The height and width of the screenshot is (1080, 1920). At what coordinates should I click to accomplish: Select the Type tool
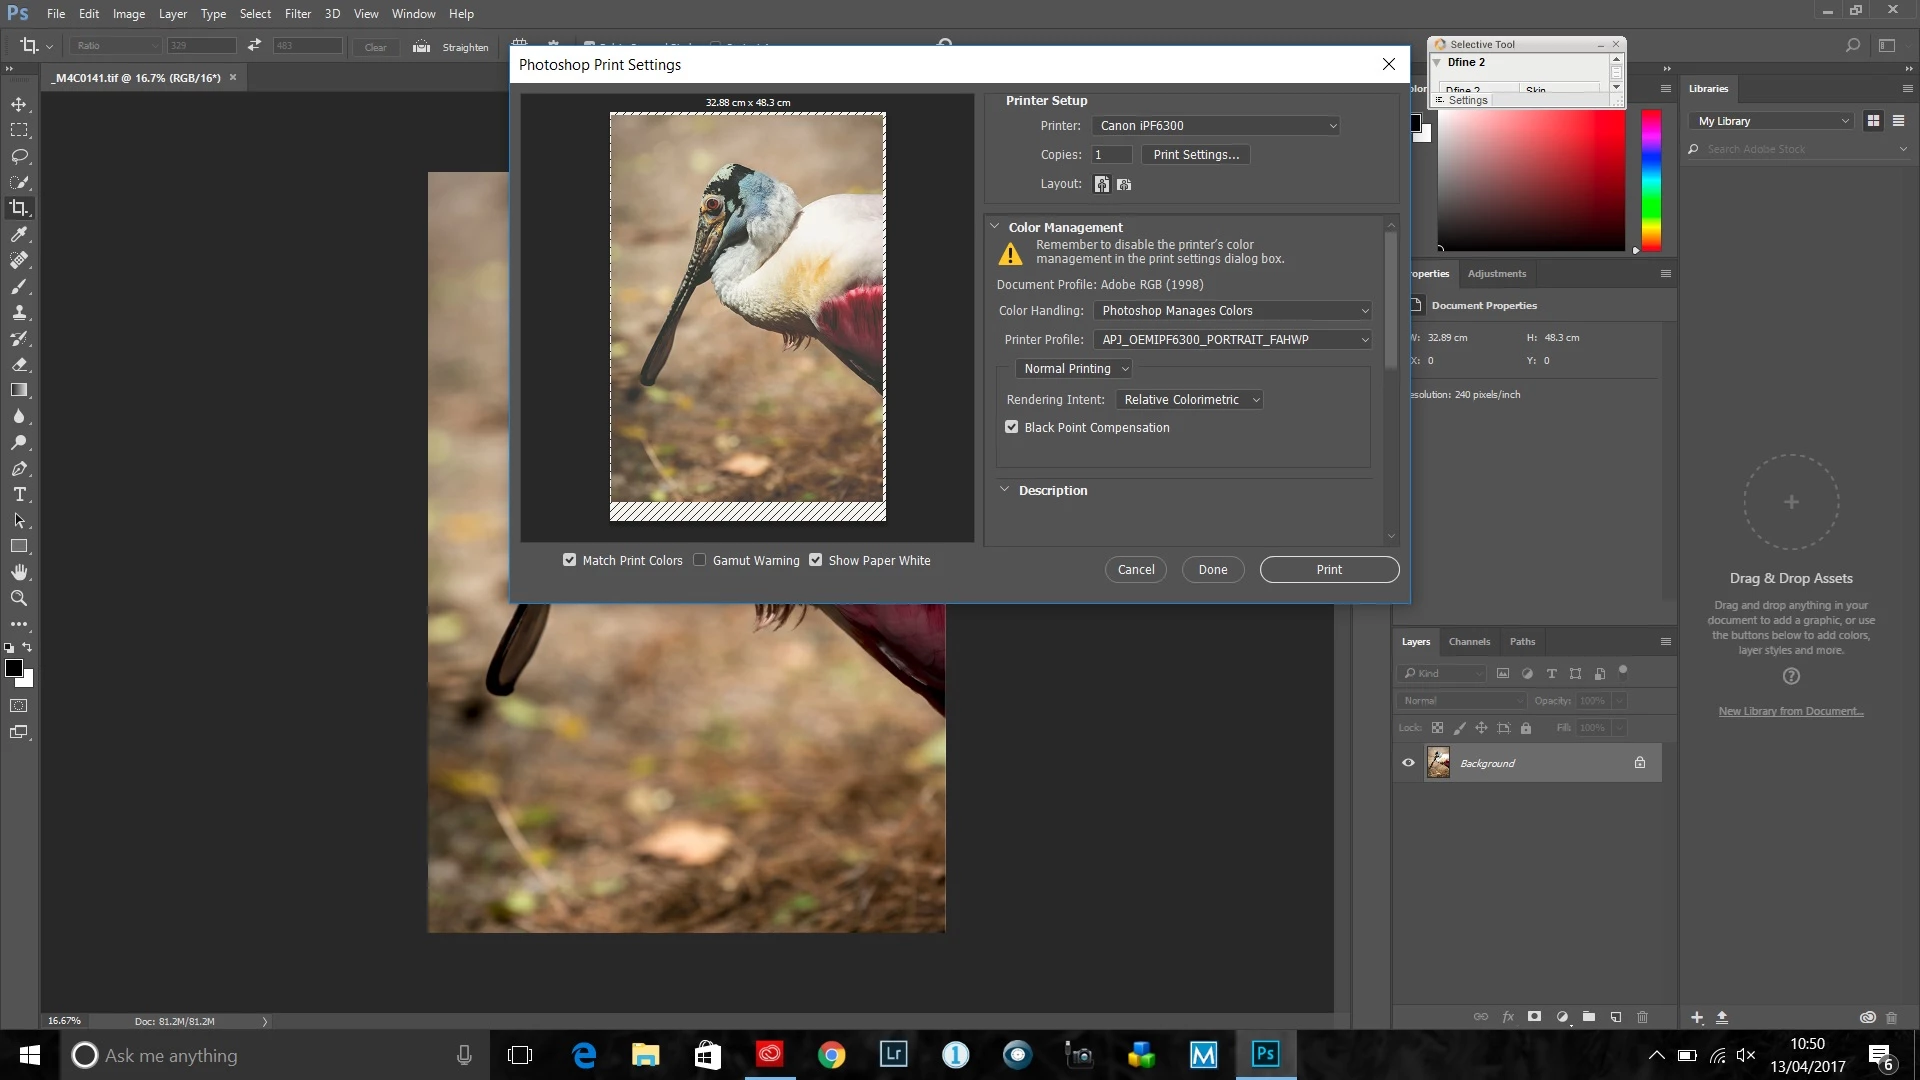(x=19, y=494)
